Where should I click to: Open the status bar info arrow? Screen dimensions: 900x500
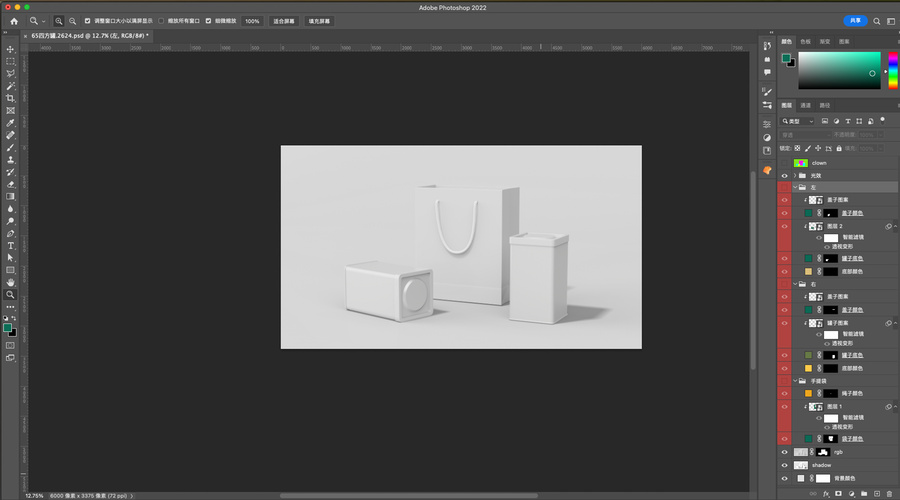click(131, 496)
